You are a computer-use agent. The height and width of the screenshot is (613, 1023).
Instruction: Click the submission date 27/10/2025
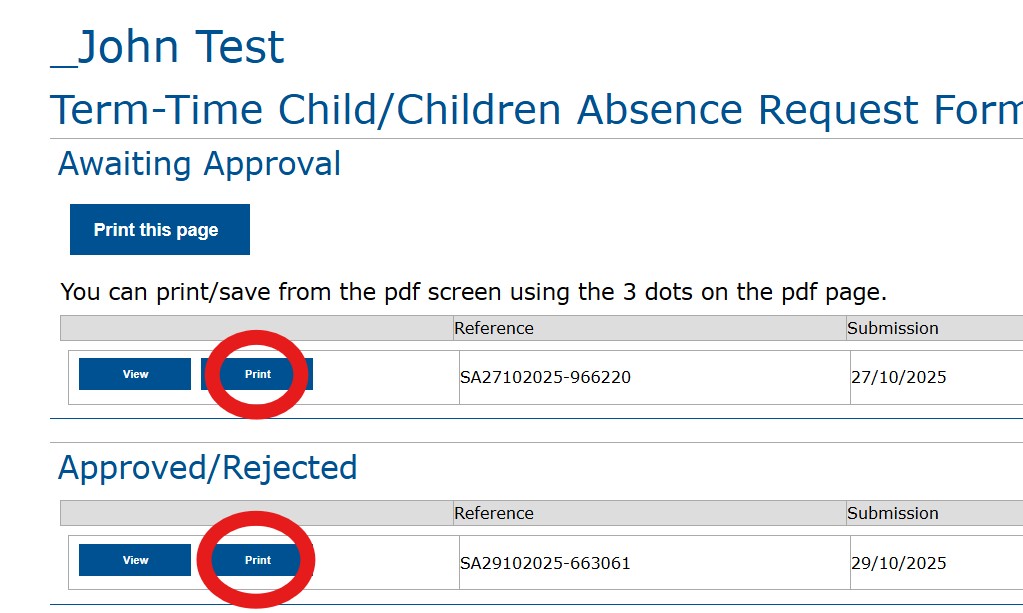tap(898, 377)
